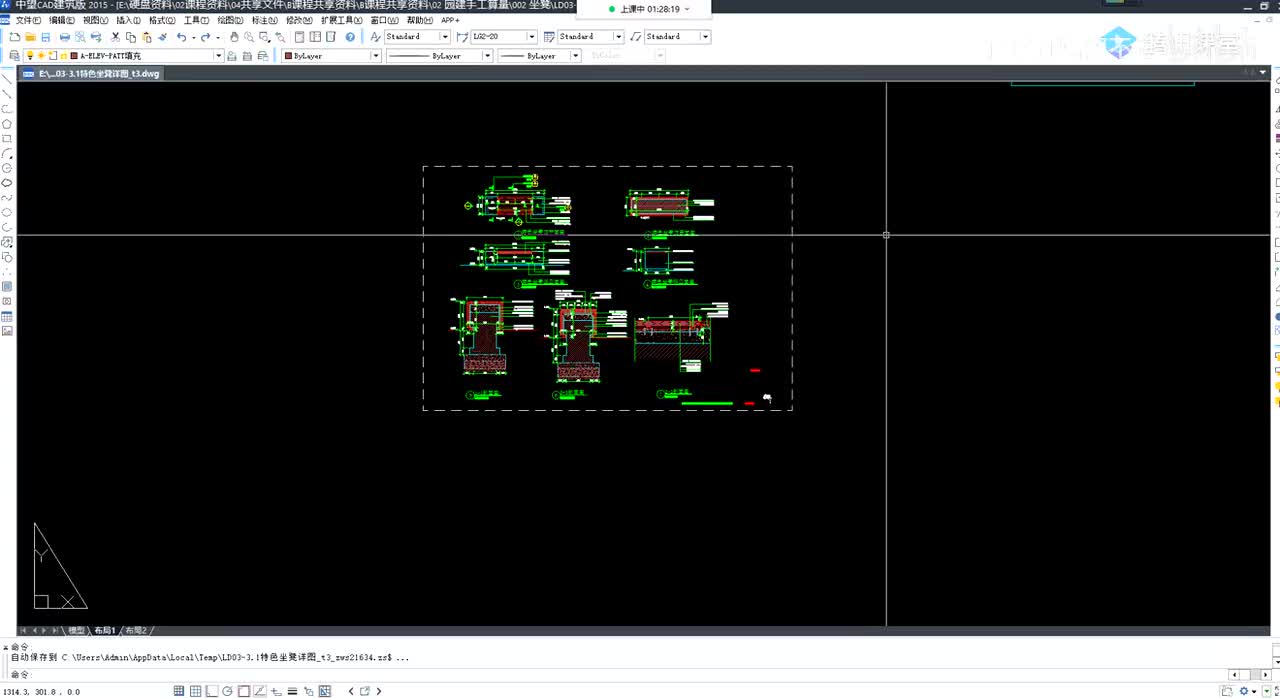Screen dimensions: 1280x698
Task: Expand the first ByLayer linetype dropdown
Action: 487,56
